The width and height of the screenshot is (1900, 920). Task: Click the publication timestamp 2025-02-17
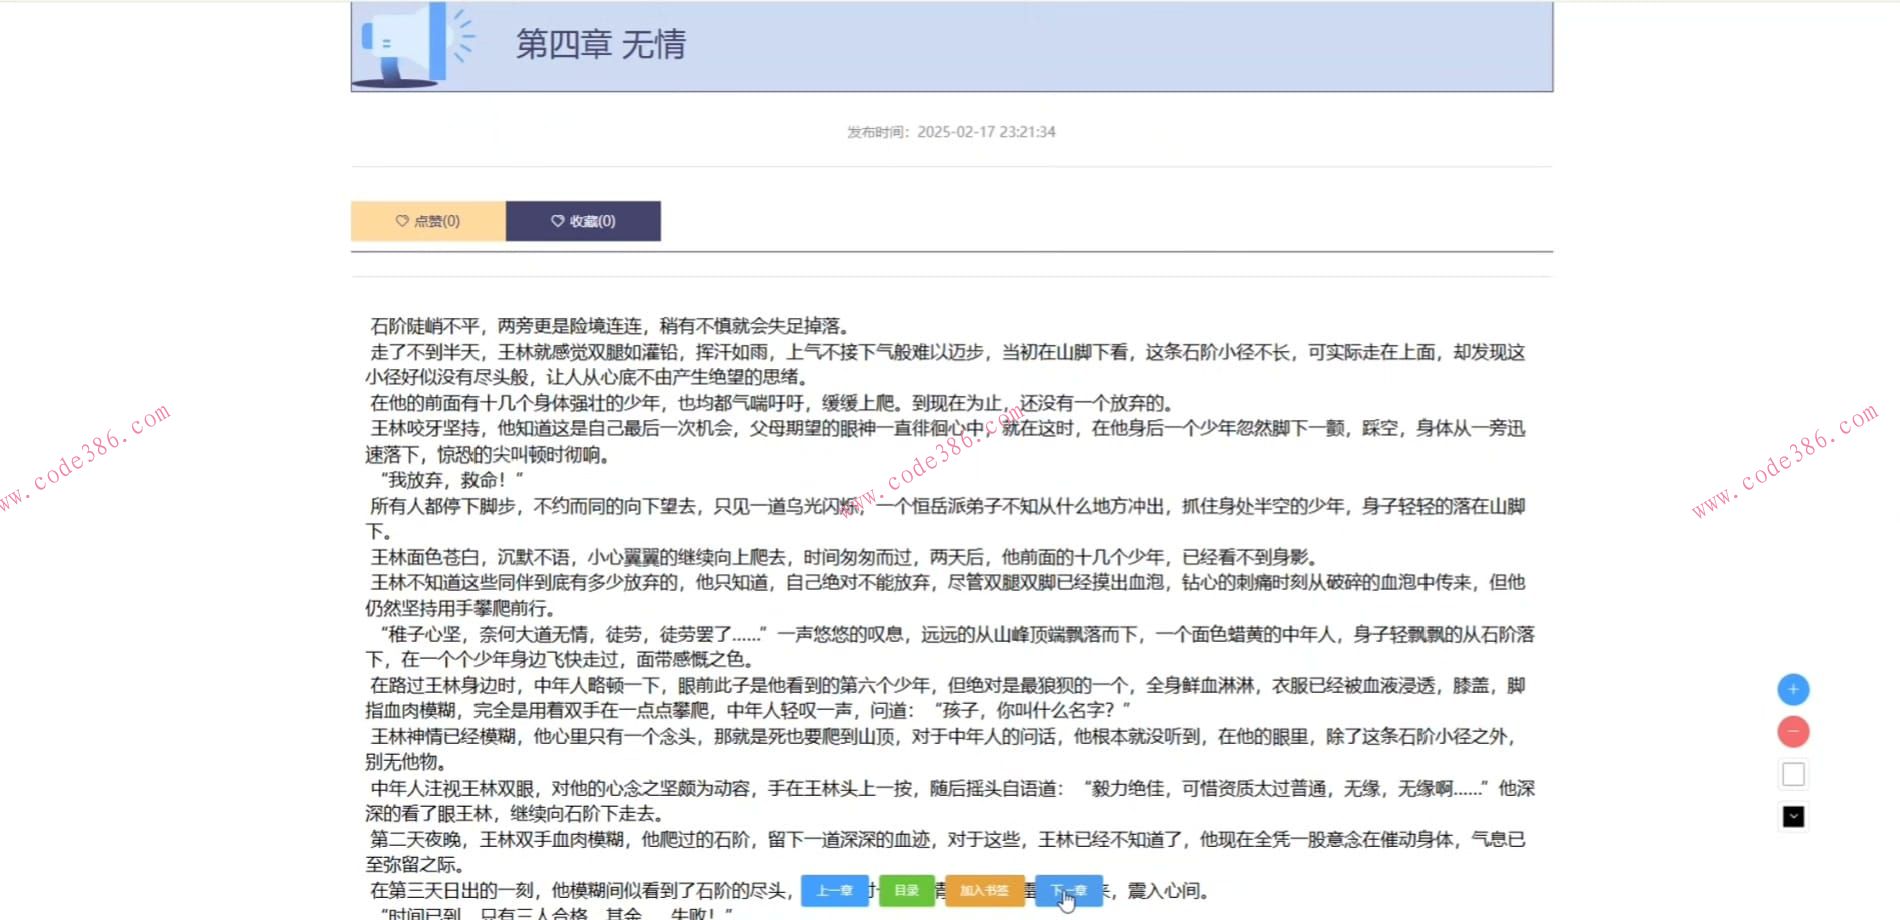coord(987,131)
